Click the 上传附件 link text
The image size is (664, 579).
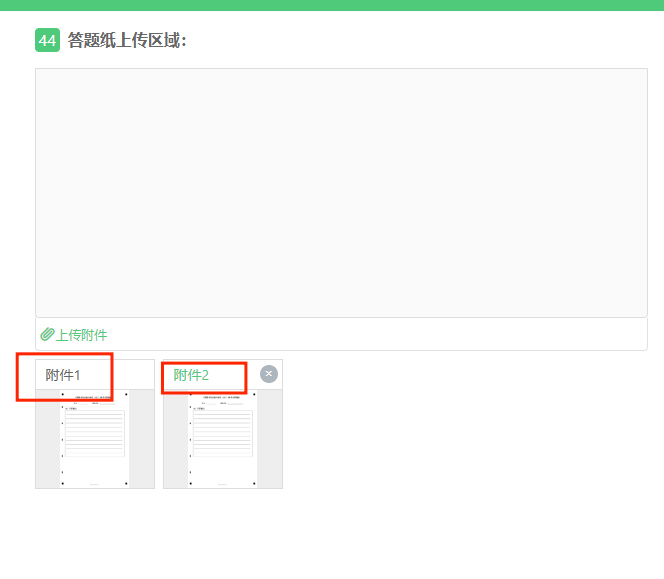tap(81, 335)
